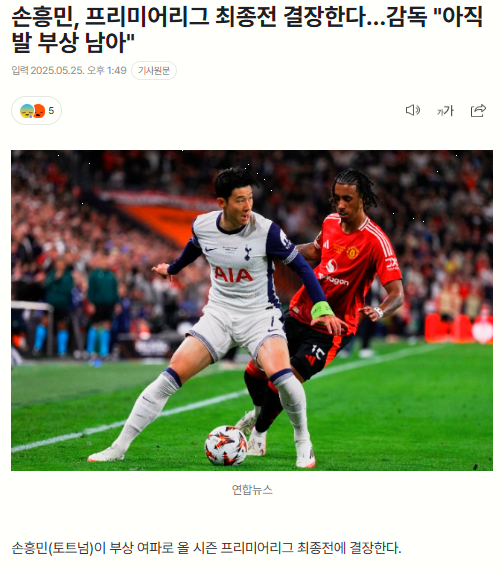The height and width of the screenshot is (572, 503).
Task: Click the crest on the white jersey
Action: (248, 252)
